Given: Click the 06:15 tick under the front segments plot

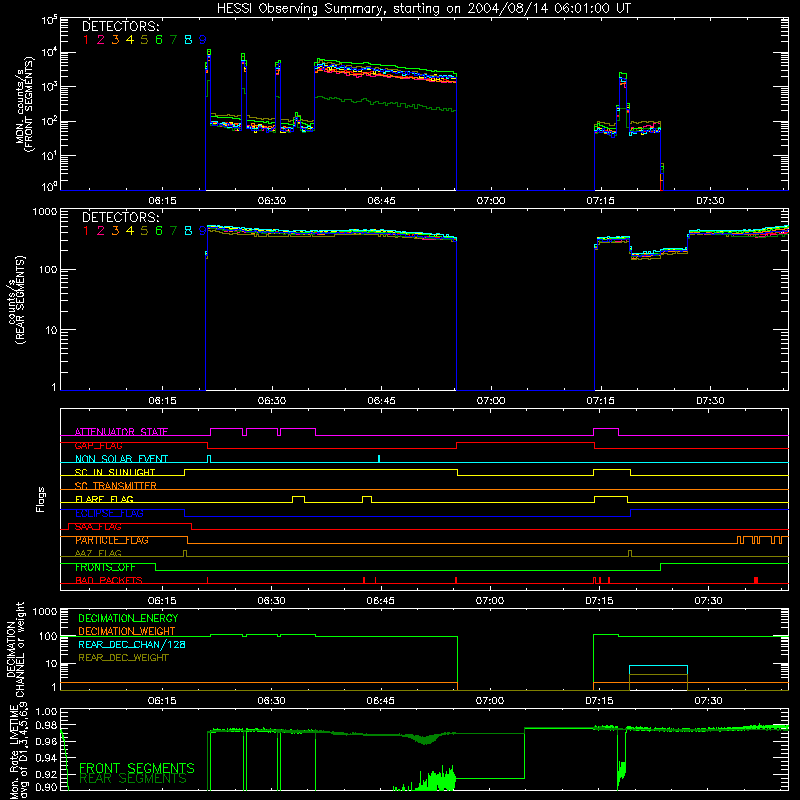Looking at the screenshot, I should pyautogui.click(x=162, y=201).
